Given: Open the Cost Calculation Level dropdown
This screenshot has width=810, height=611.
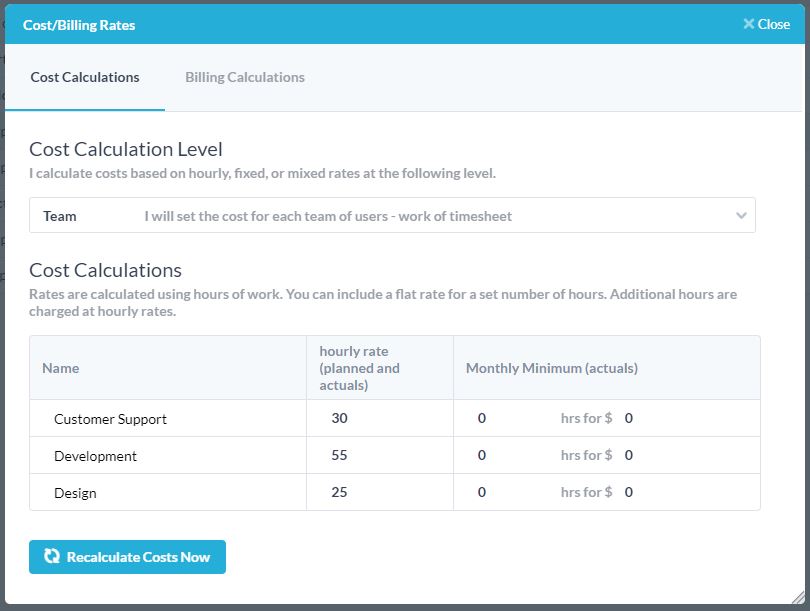Looking at the screenshot, I should pyautogui.click(x=392, y=216).
